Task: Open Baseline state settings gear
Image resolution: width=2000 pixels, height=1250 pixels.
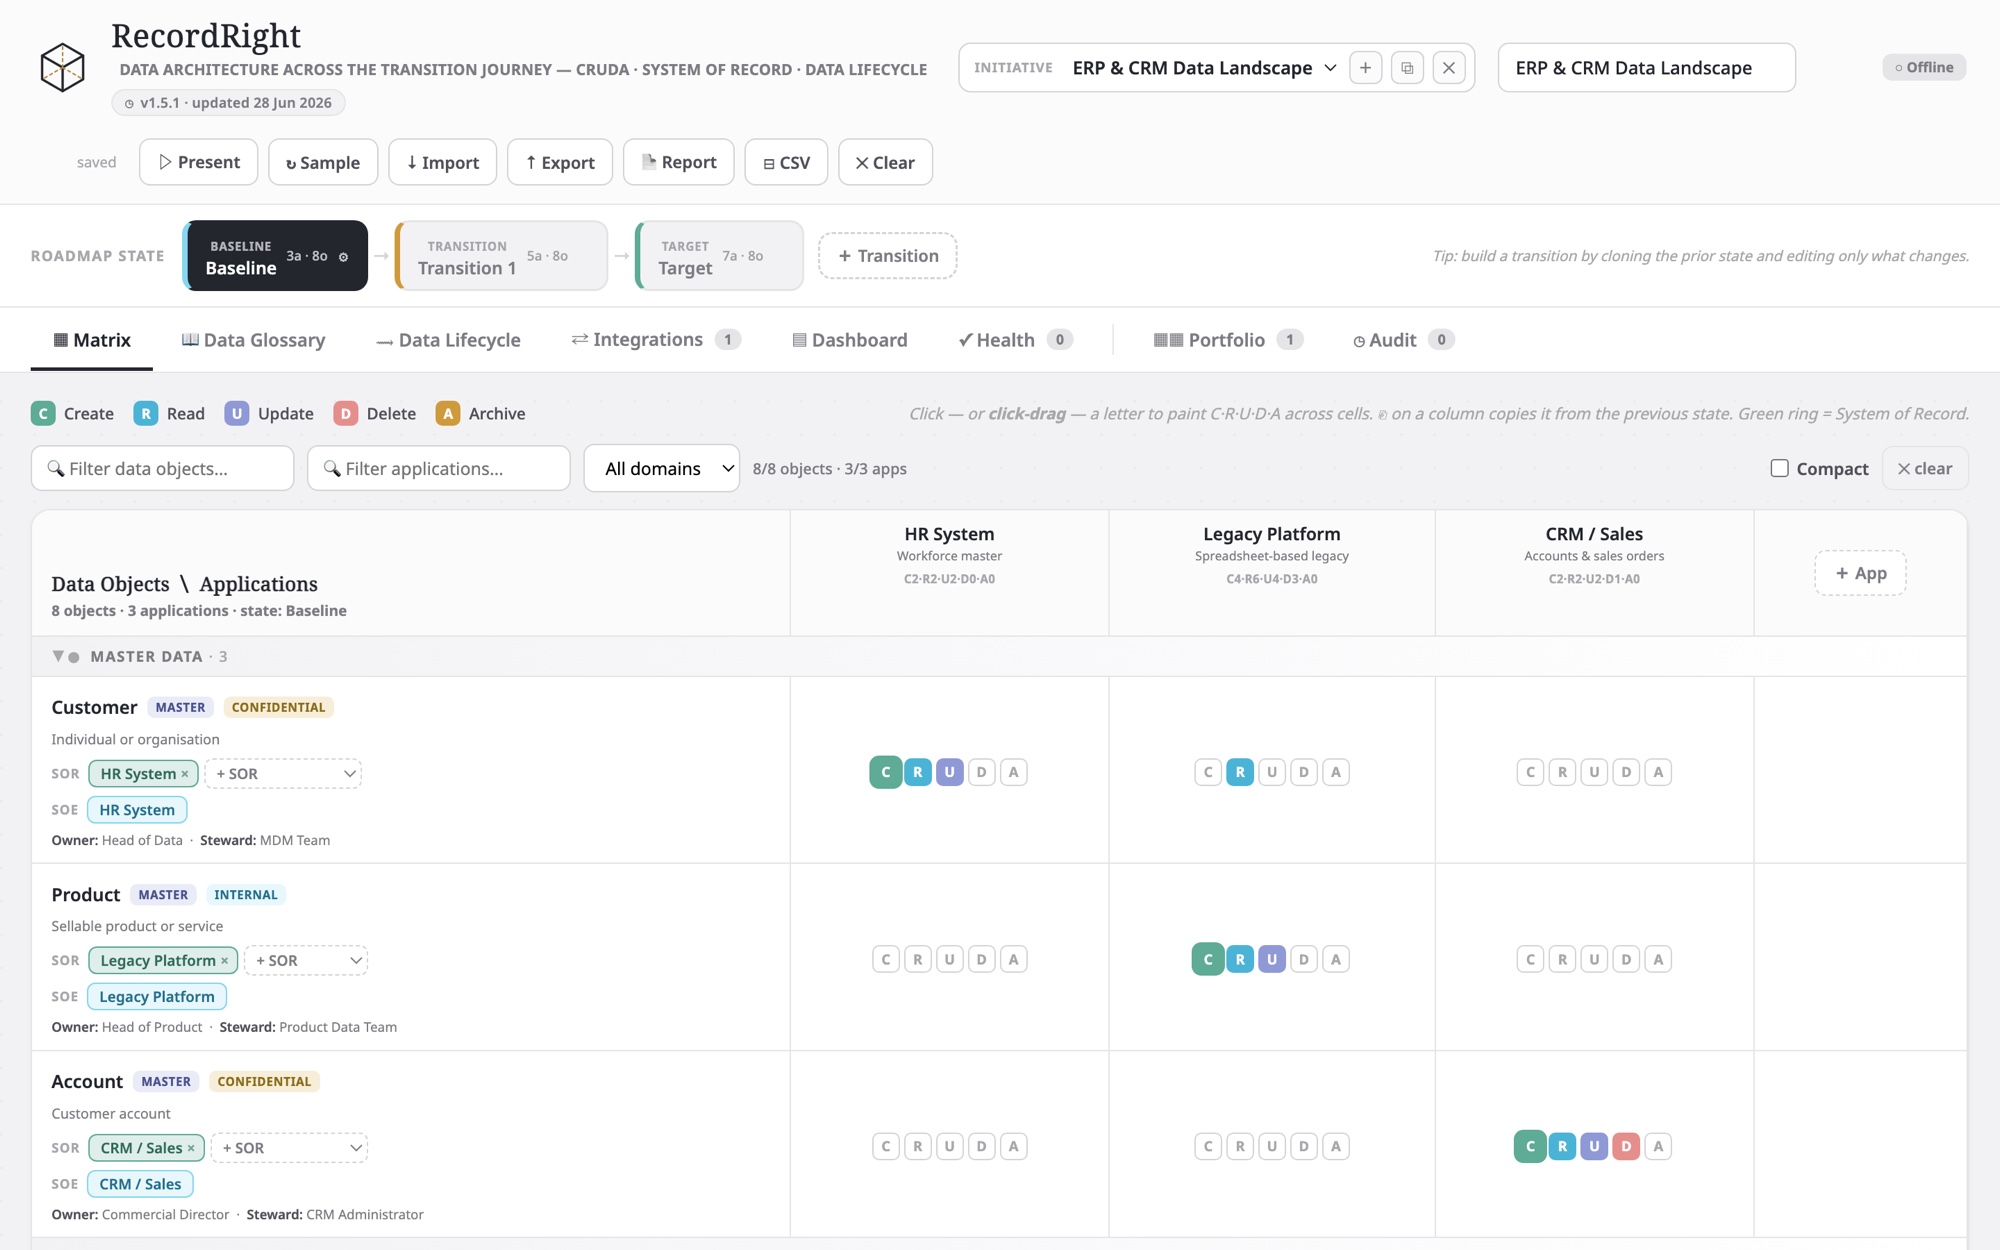Action: tap(343, 257)
